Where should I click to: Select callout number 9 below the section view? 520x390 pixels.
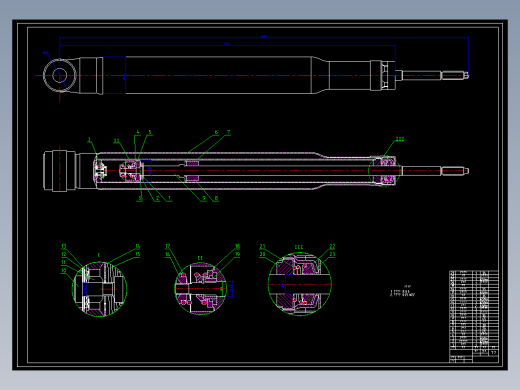(204, 198)
